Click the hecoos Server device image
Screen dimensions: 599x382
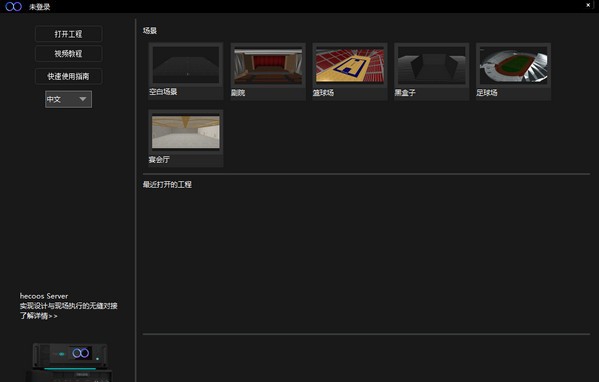click(70, 362)
